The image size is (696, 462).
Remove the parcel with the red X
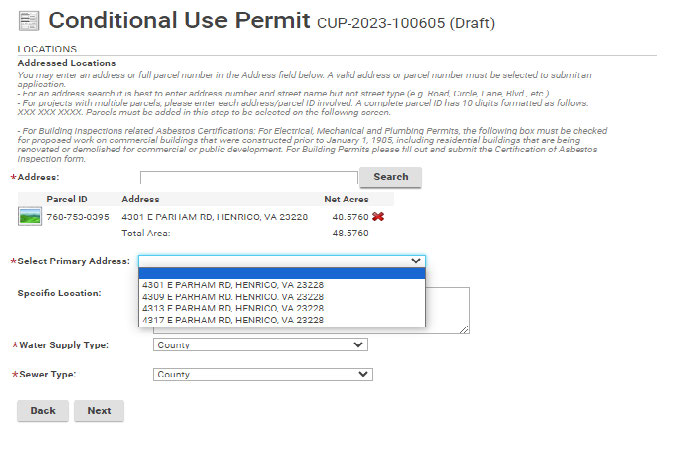[377, 216]
